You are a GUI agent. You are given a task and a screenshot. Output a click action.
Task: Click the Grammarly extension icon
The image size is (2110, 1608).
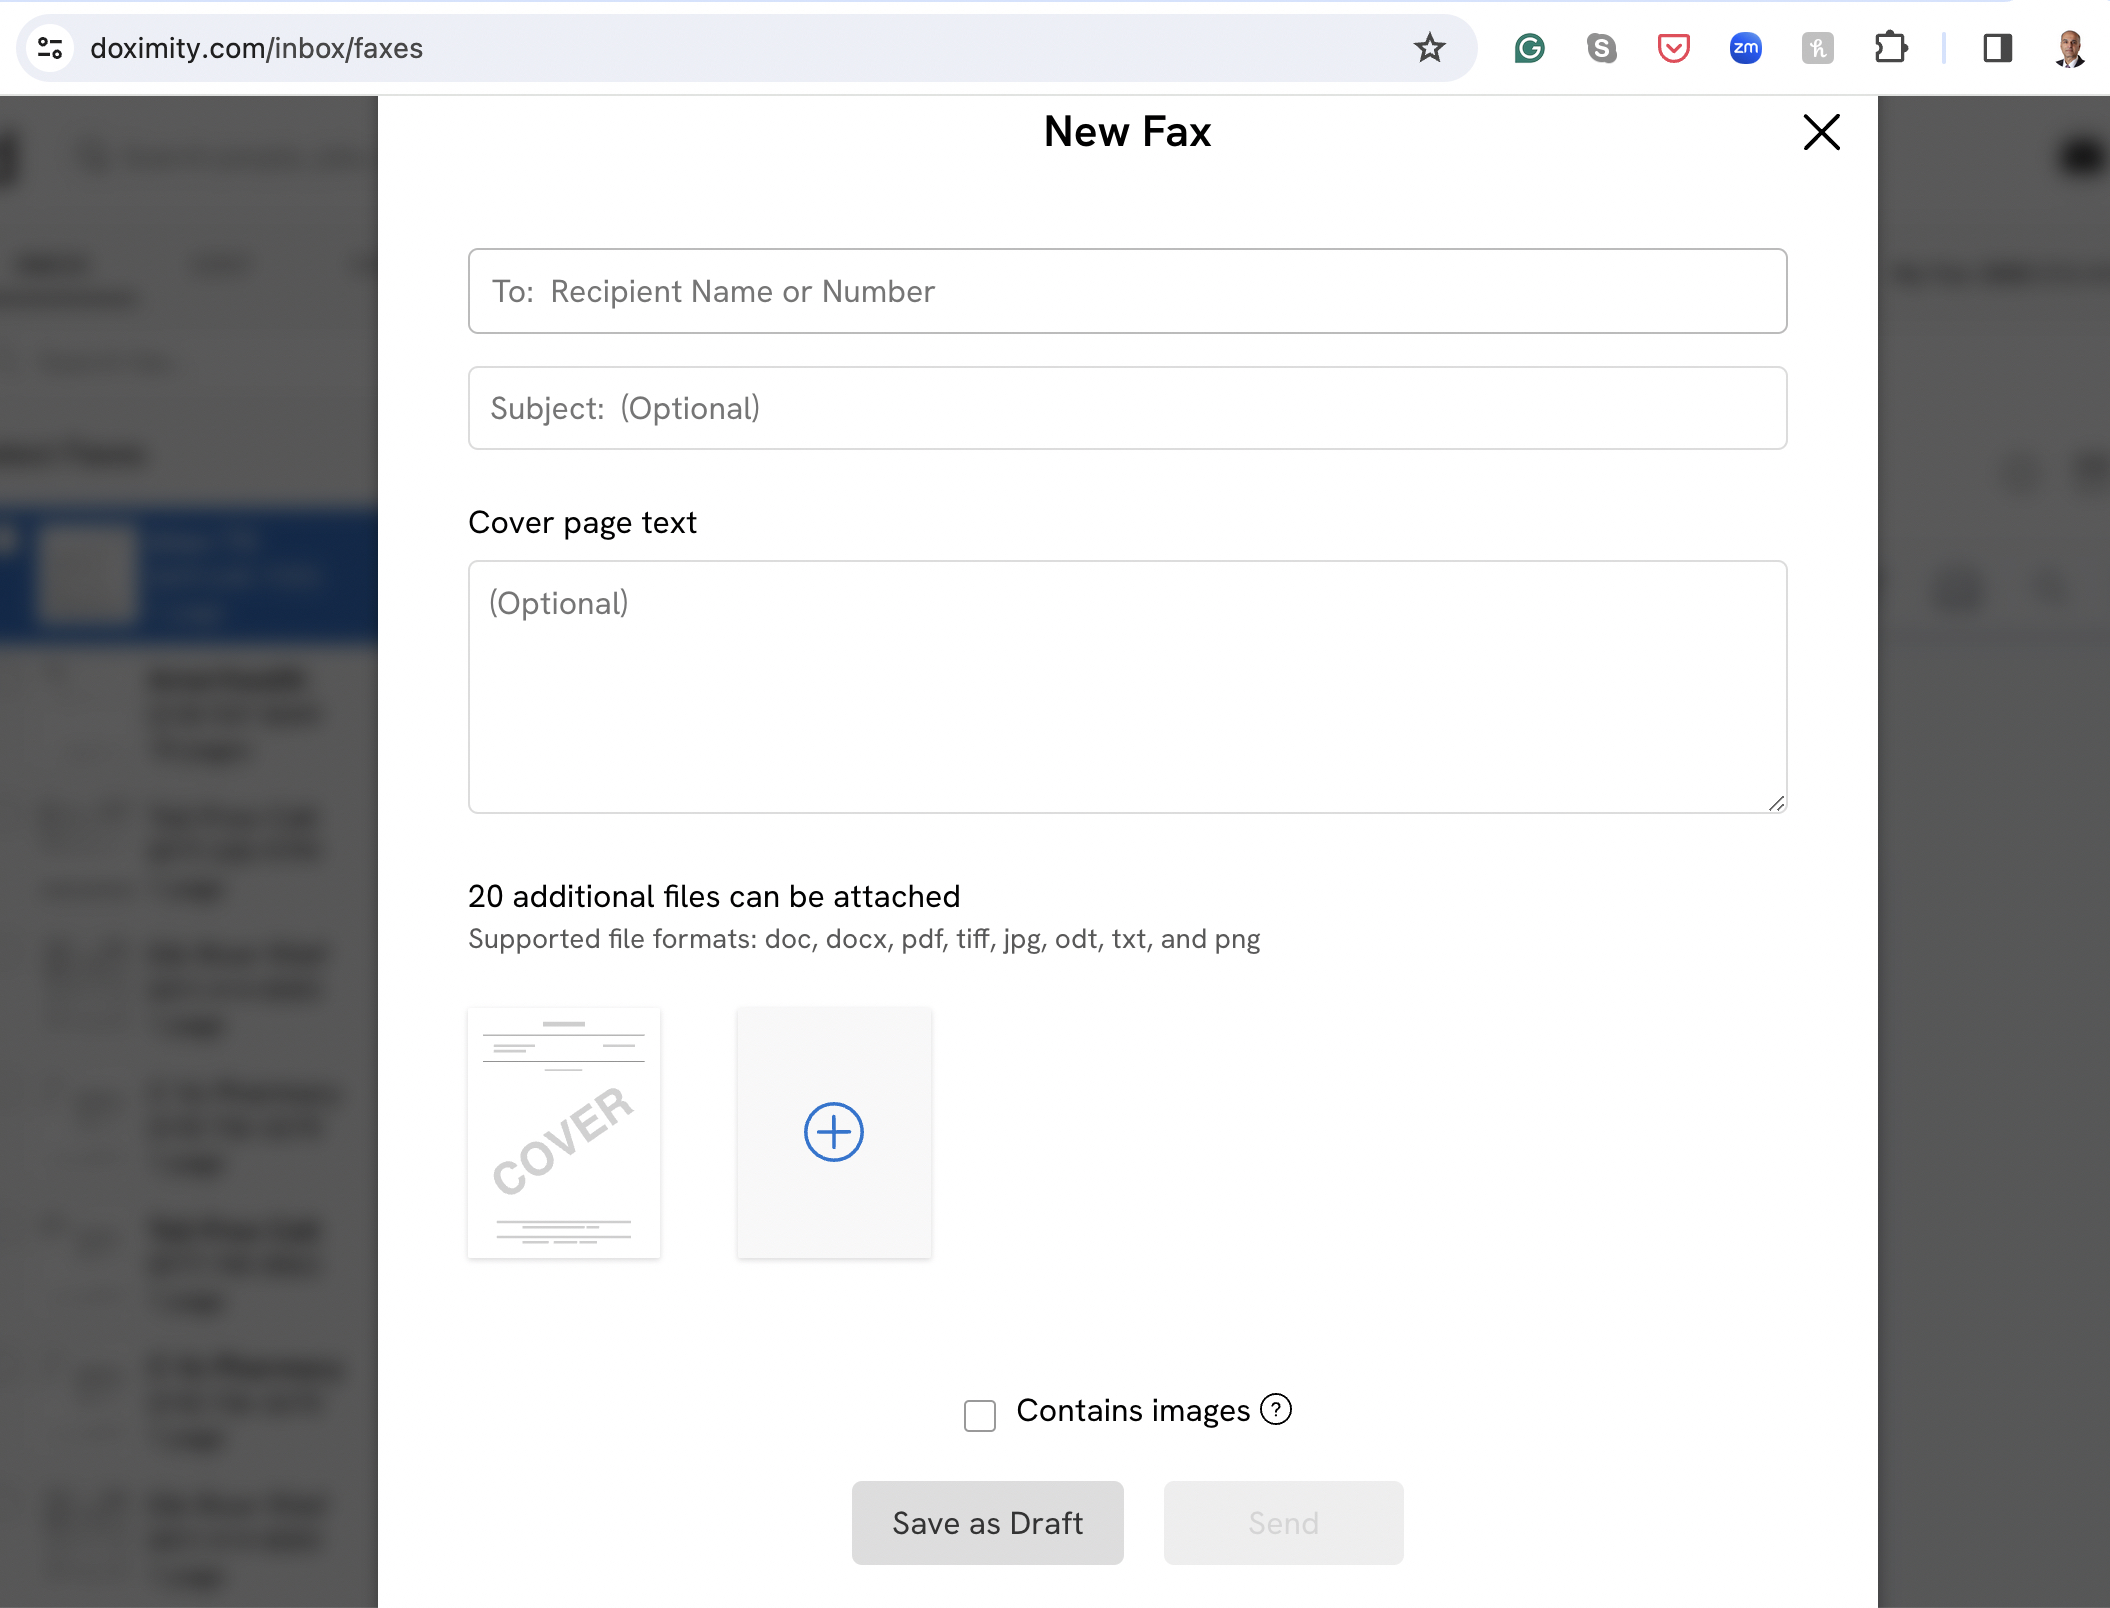click(1529, 47)
